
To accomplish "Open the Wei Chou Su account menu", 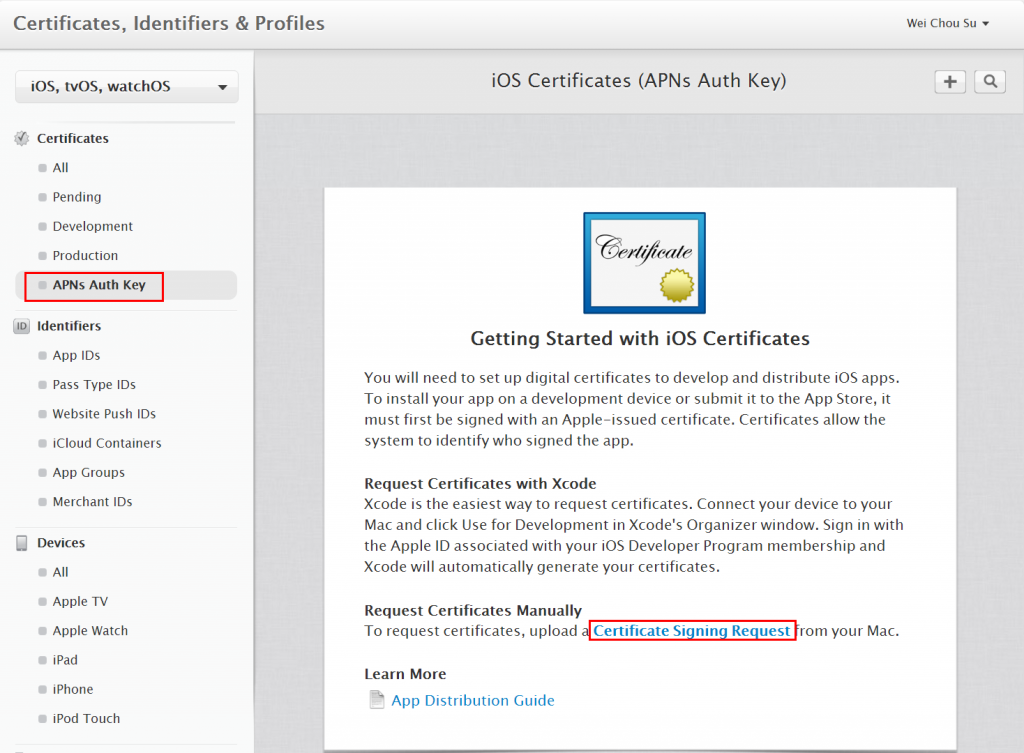I will point(947,23).
